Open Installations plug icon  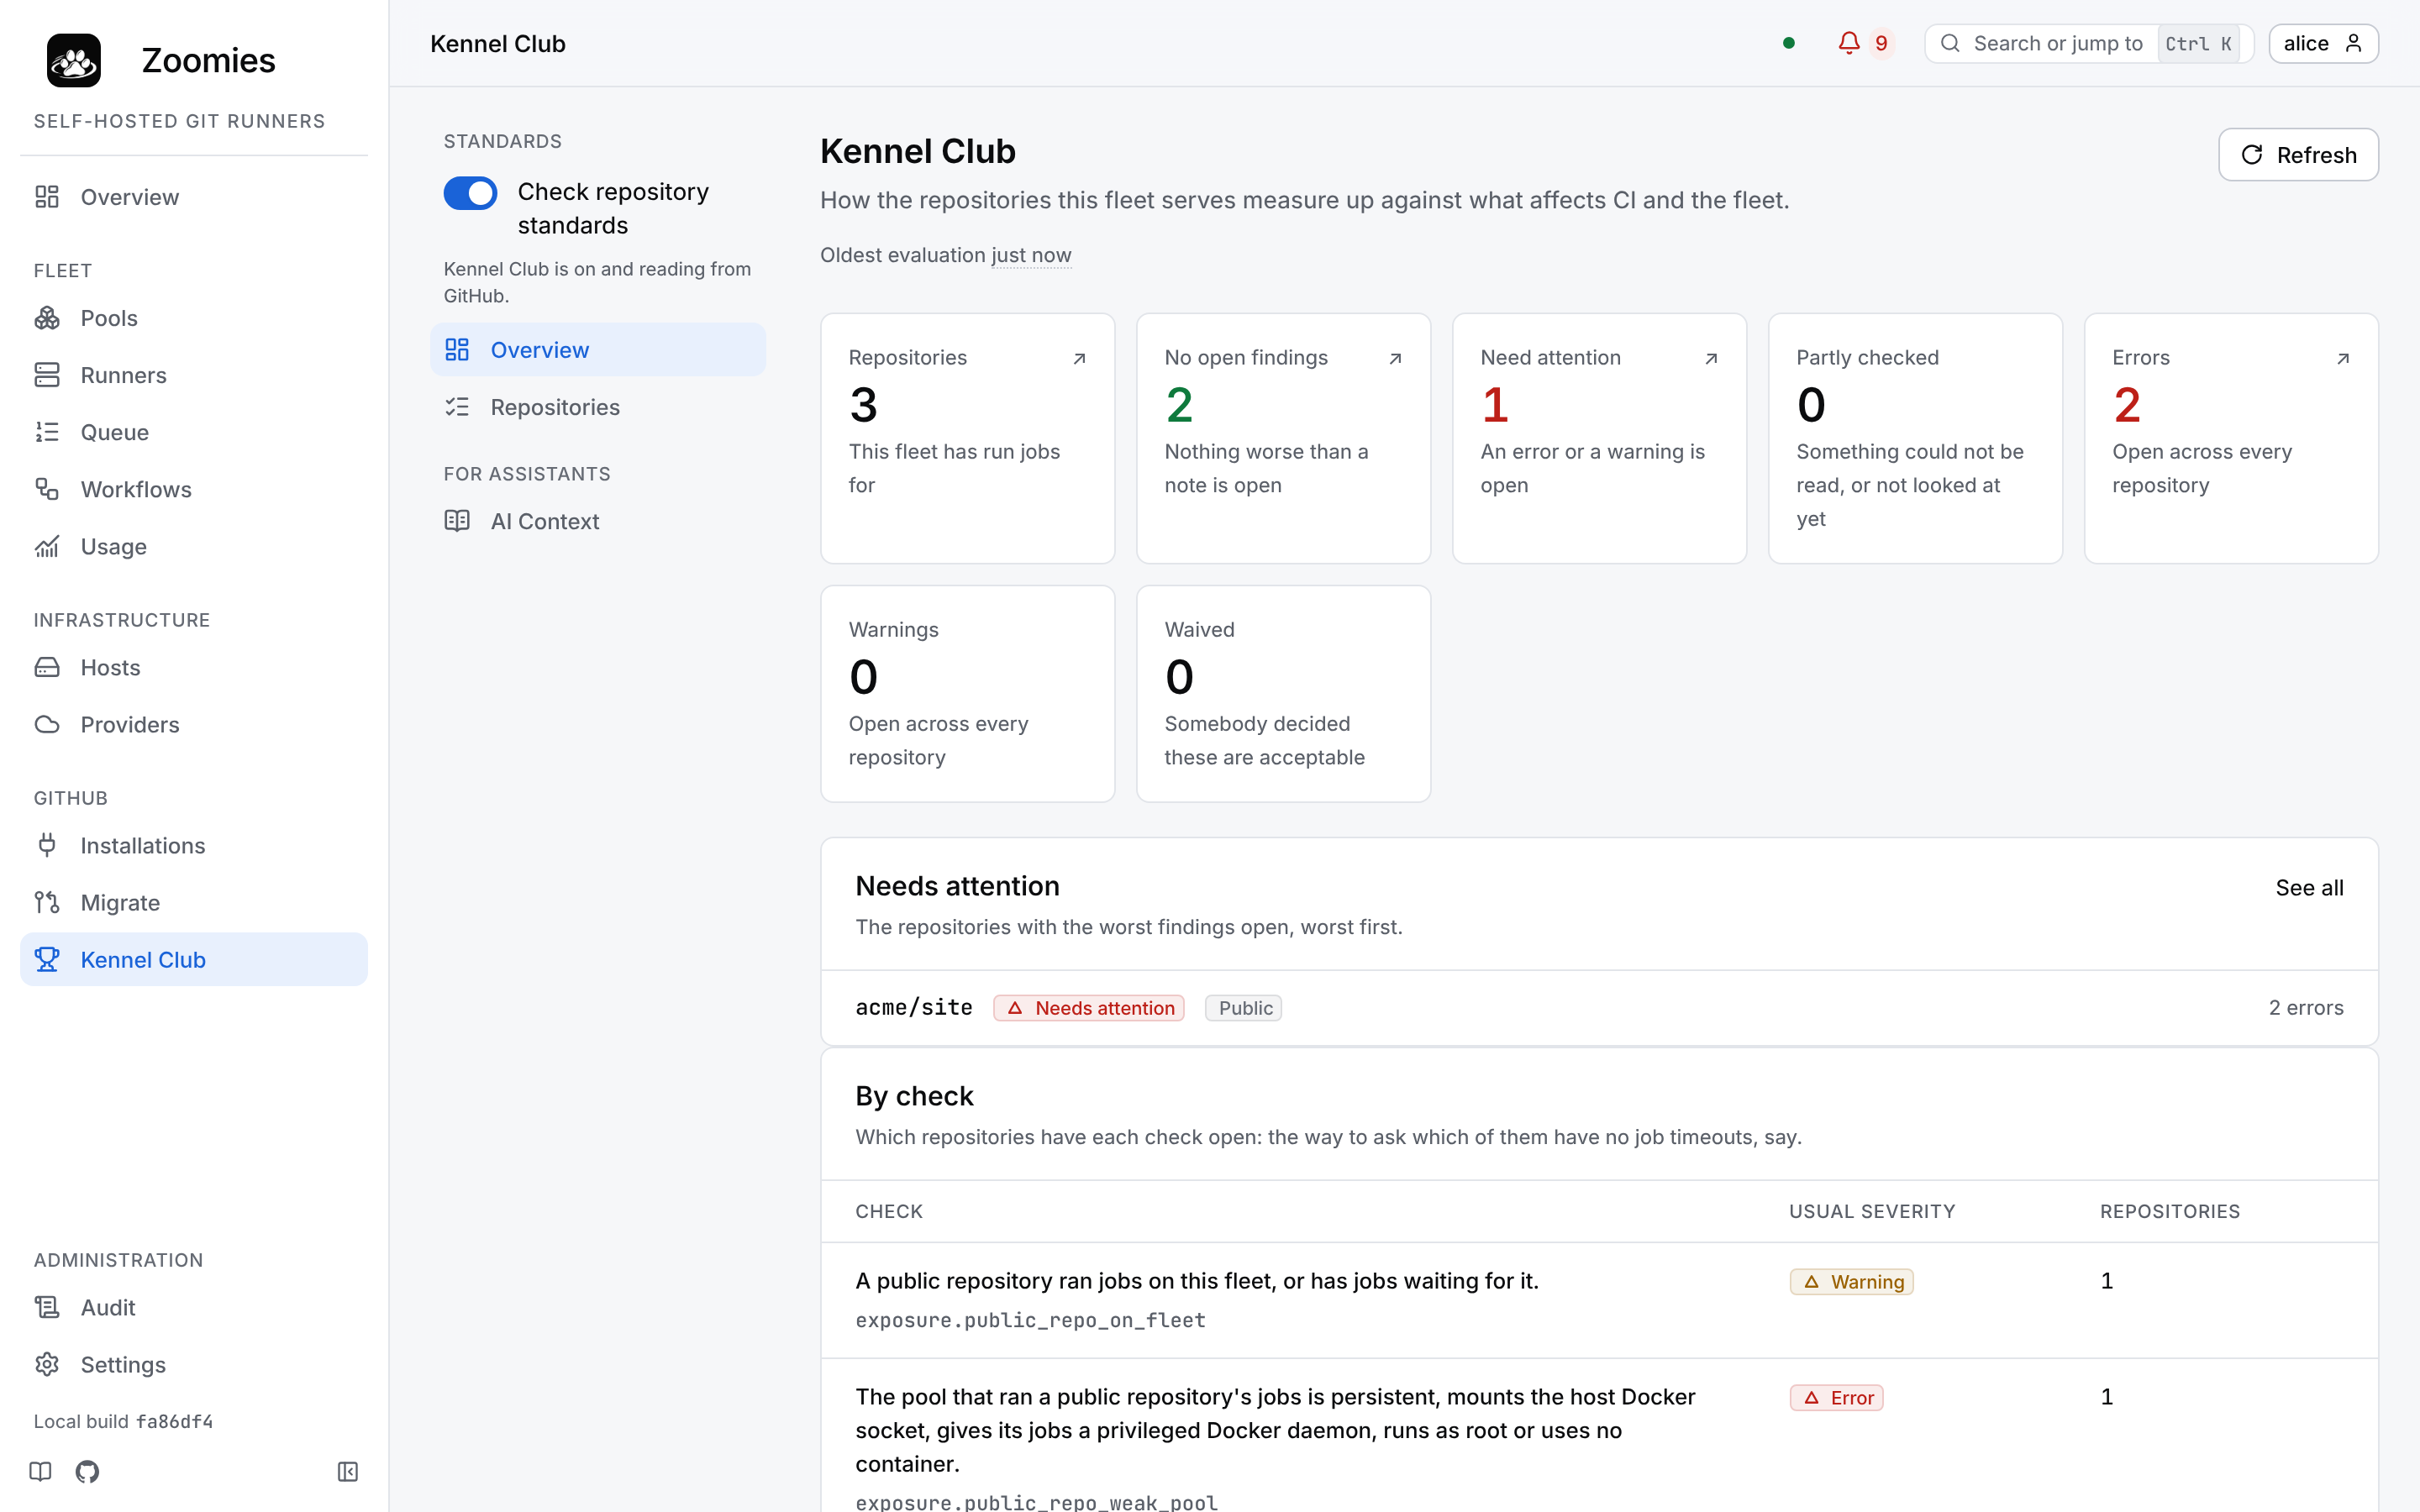[47, 845]
